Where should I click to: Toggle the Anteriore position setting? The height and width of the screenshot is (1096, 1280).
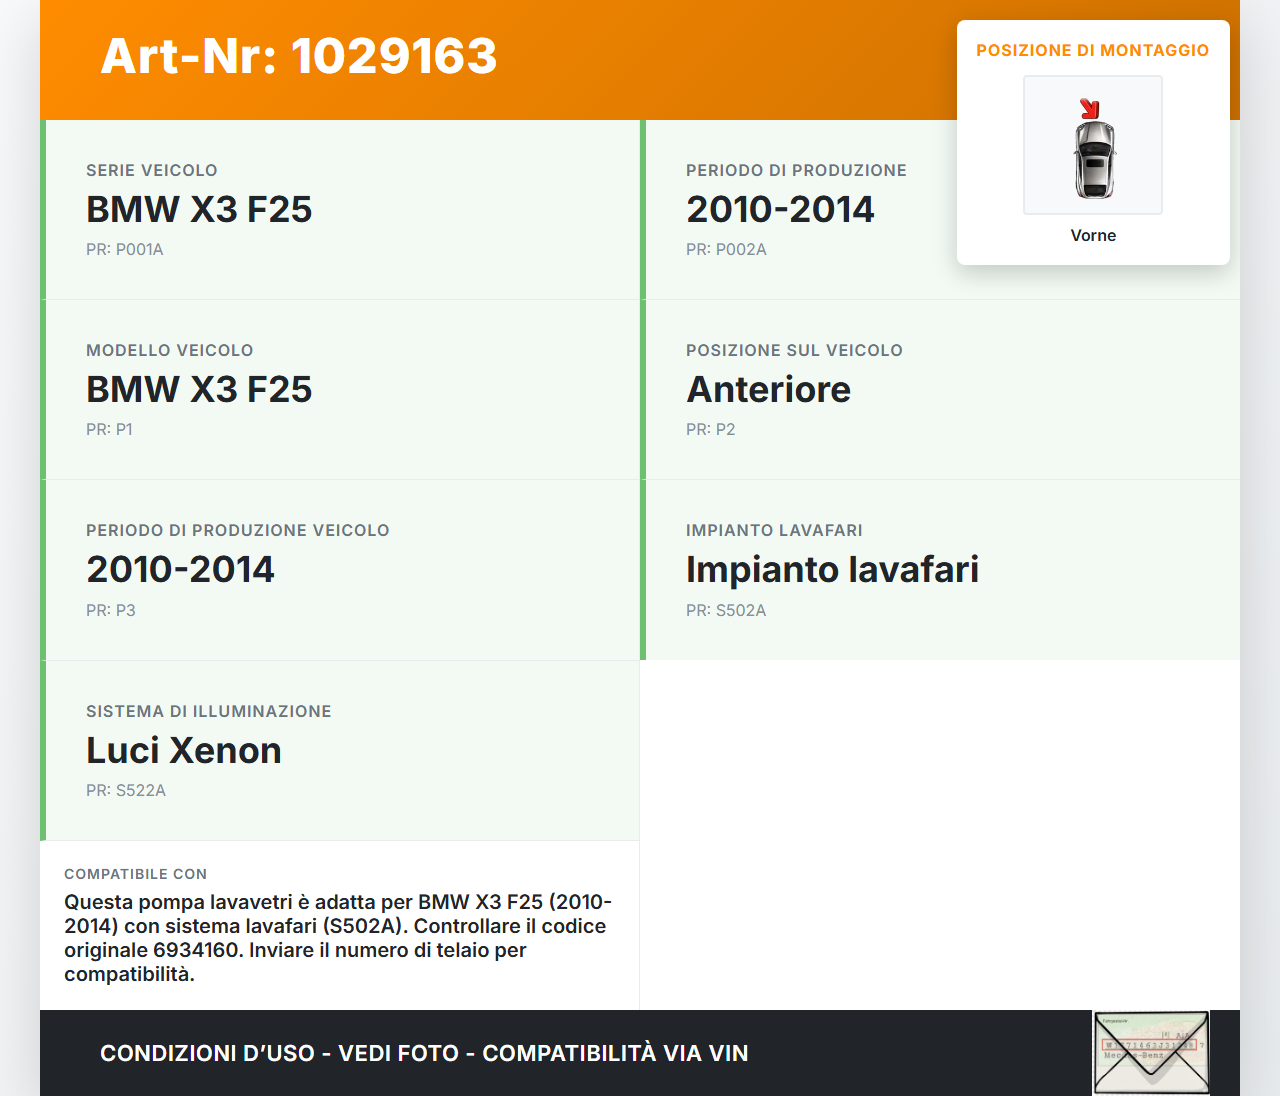768,389
